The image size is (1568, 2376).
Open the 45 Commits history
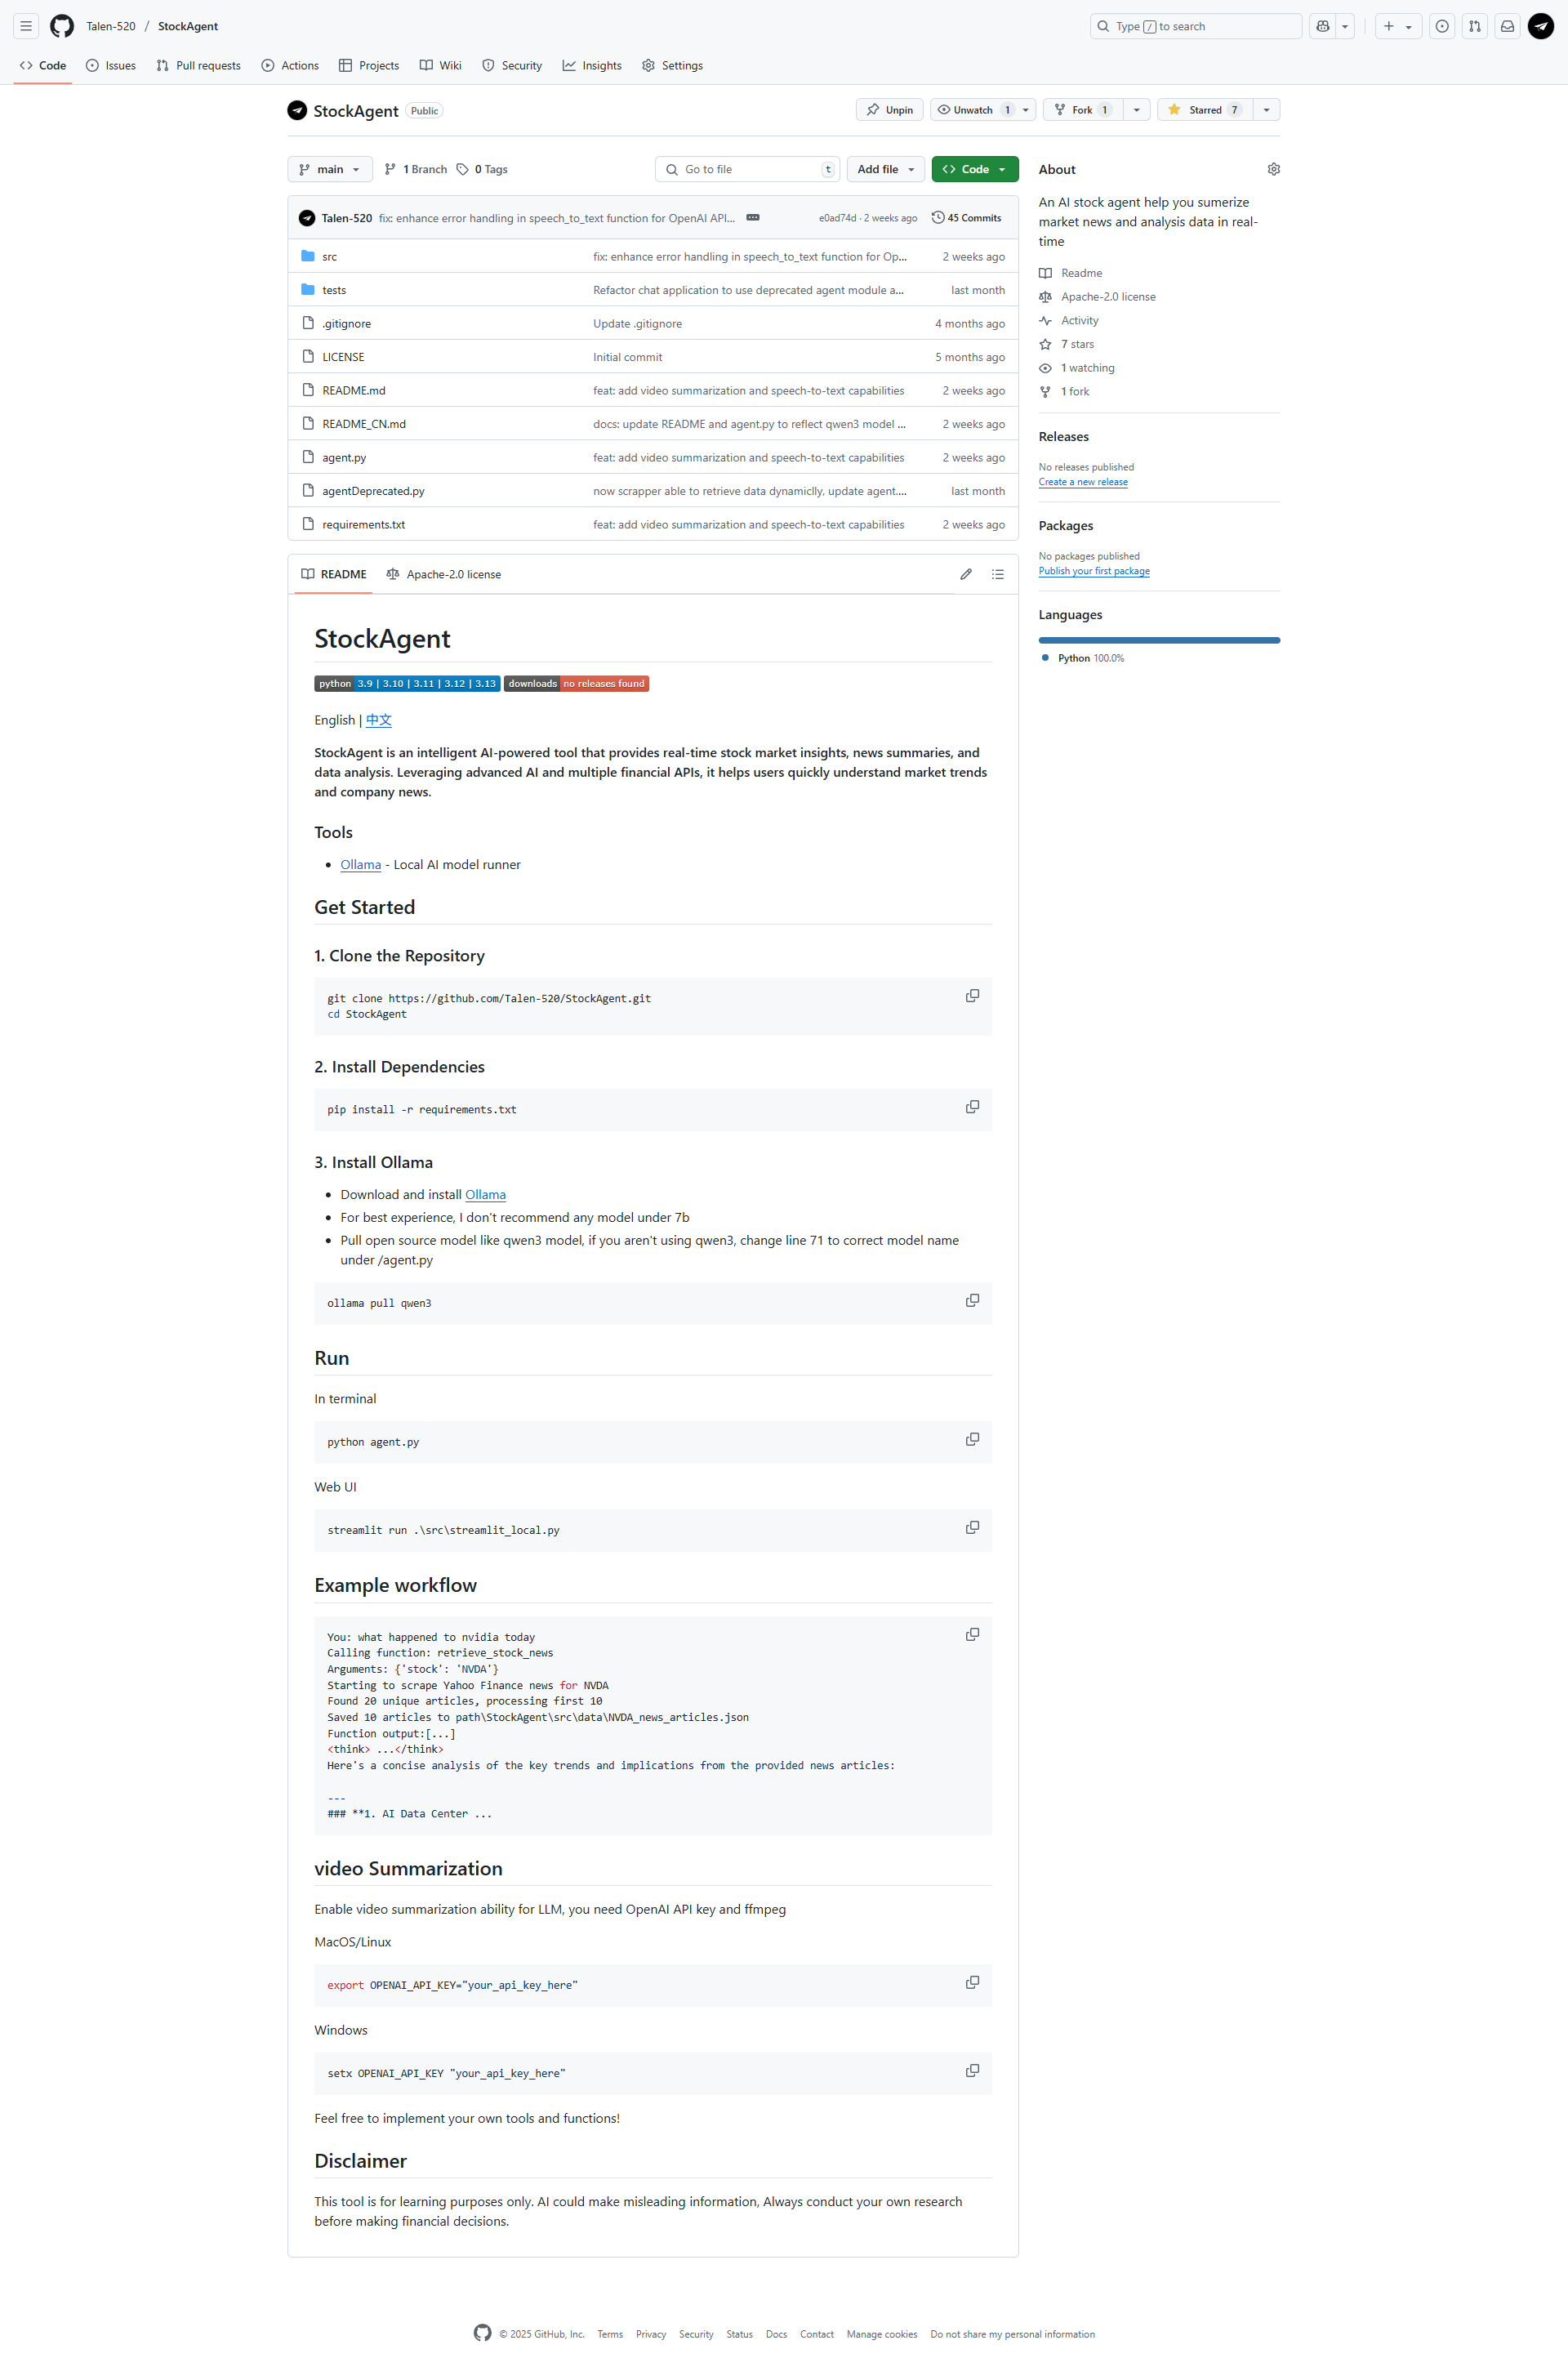click(966, 218)
